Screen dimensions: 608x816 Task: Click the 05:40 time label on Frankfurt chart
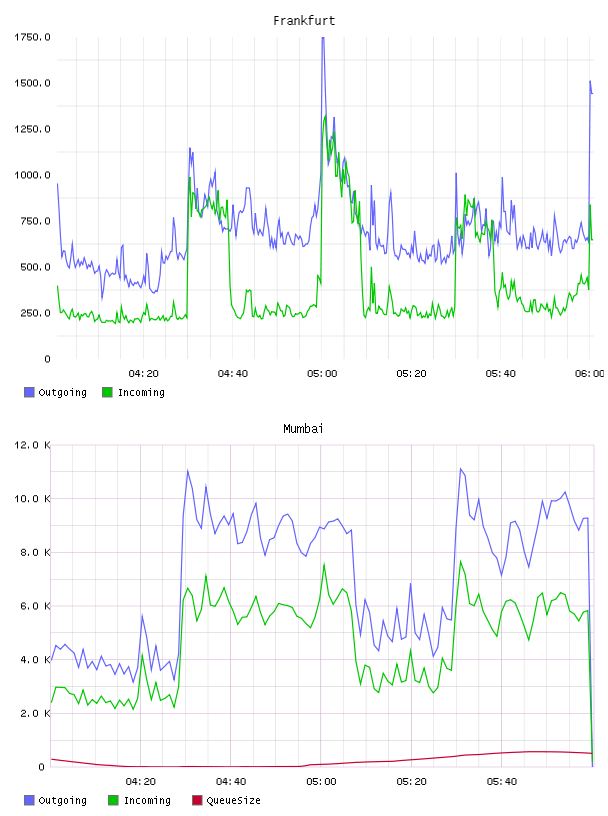(x=501, y=374)
